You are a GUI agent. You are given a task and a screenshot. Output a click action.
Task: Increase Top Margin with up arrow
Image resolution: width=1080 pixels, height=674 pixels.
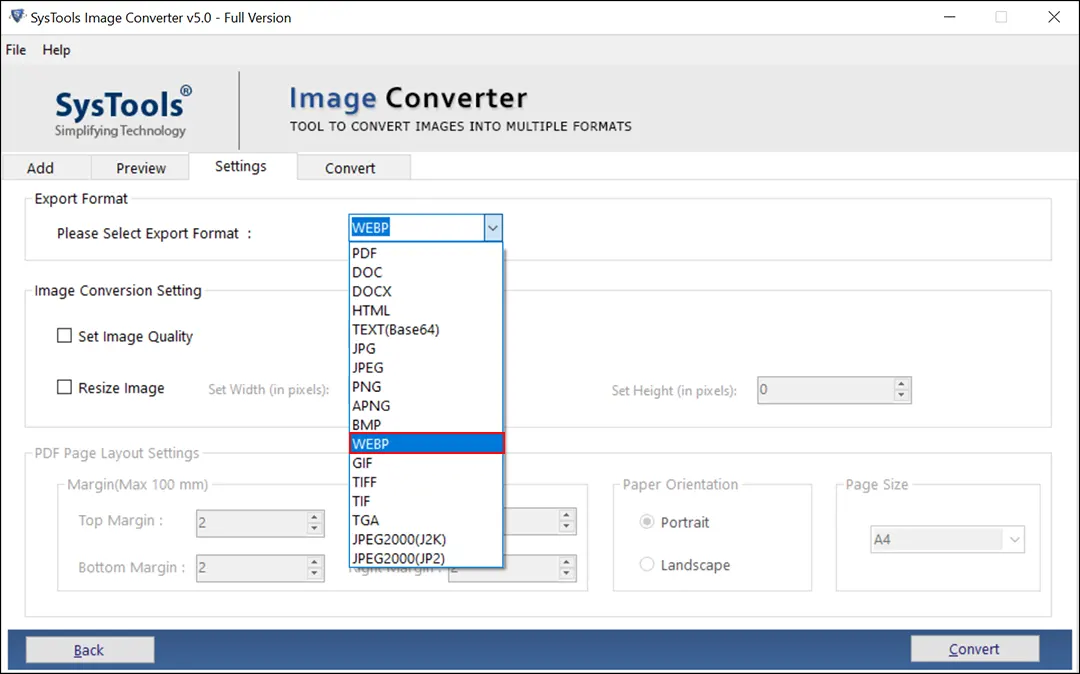click(x=314, y=517)
